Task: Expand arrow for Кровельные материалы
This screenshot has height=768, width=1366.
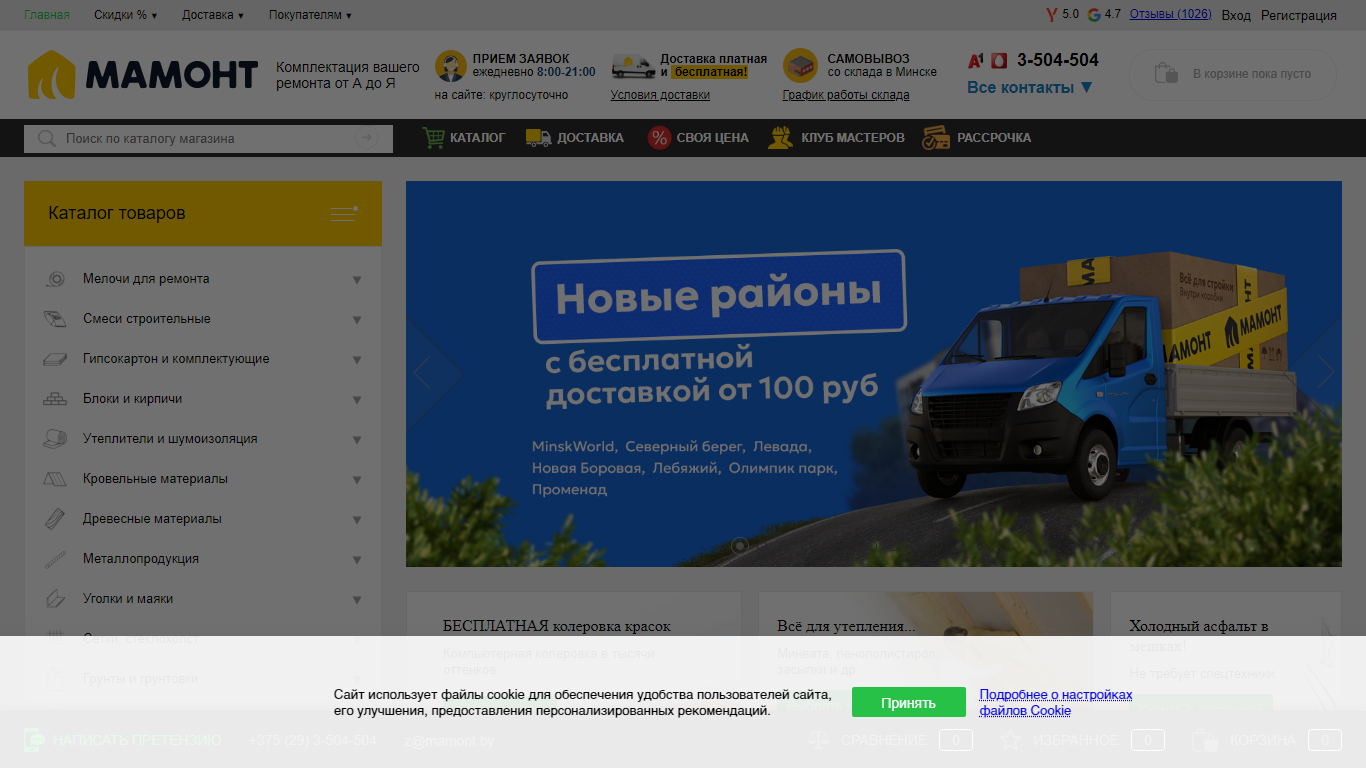Action: (357, 480)
